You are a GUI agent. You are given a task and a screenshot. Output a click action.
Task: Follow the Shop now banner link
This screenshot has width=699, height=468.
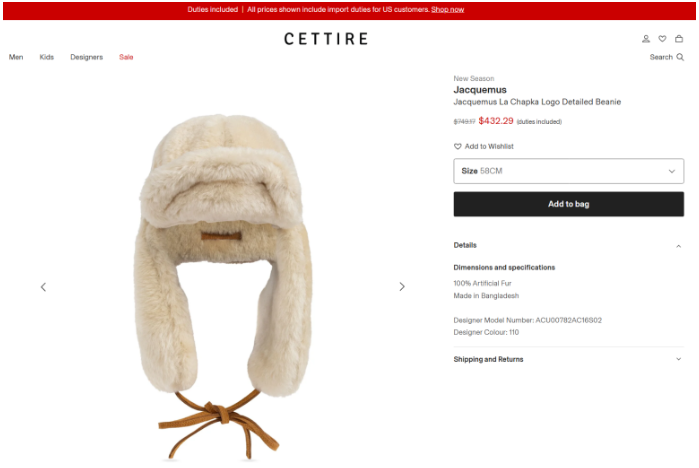(x=448, y=9)
